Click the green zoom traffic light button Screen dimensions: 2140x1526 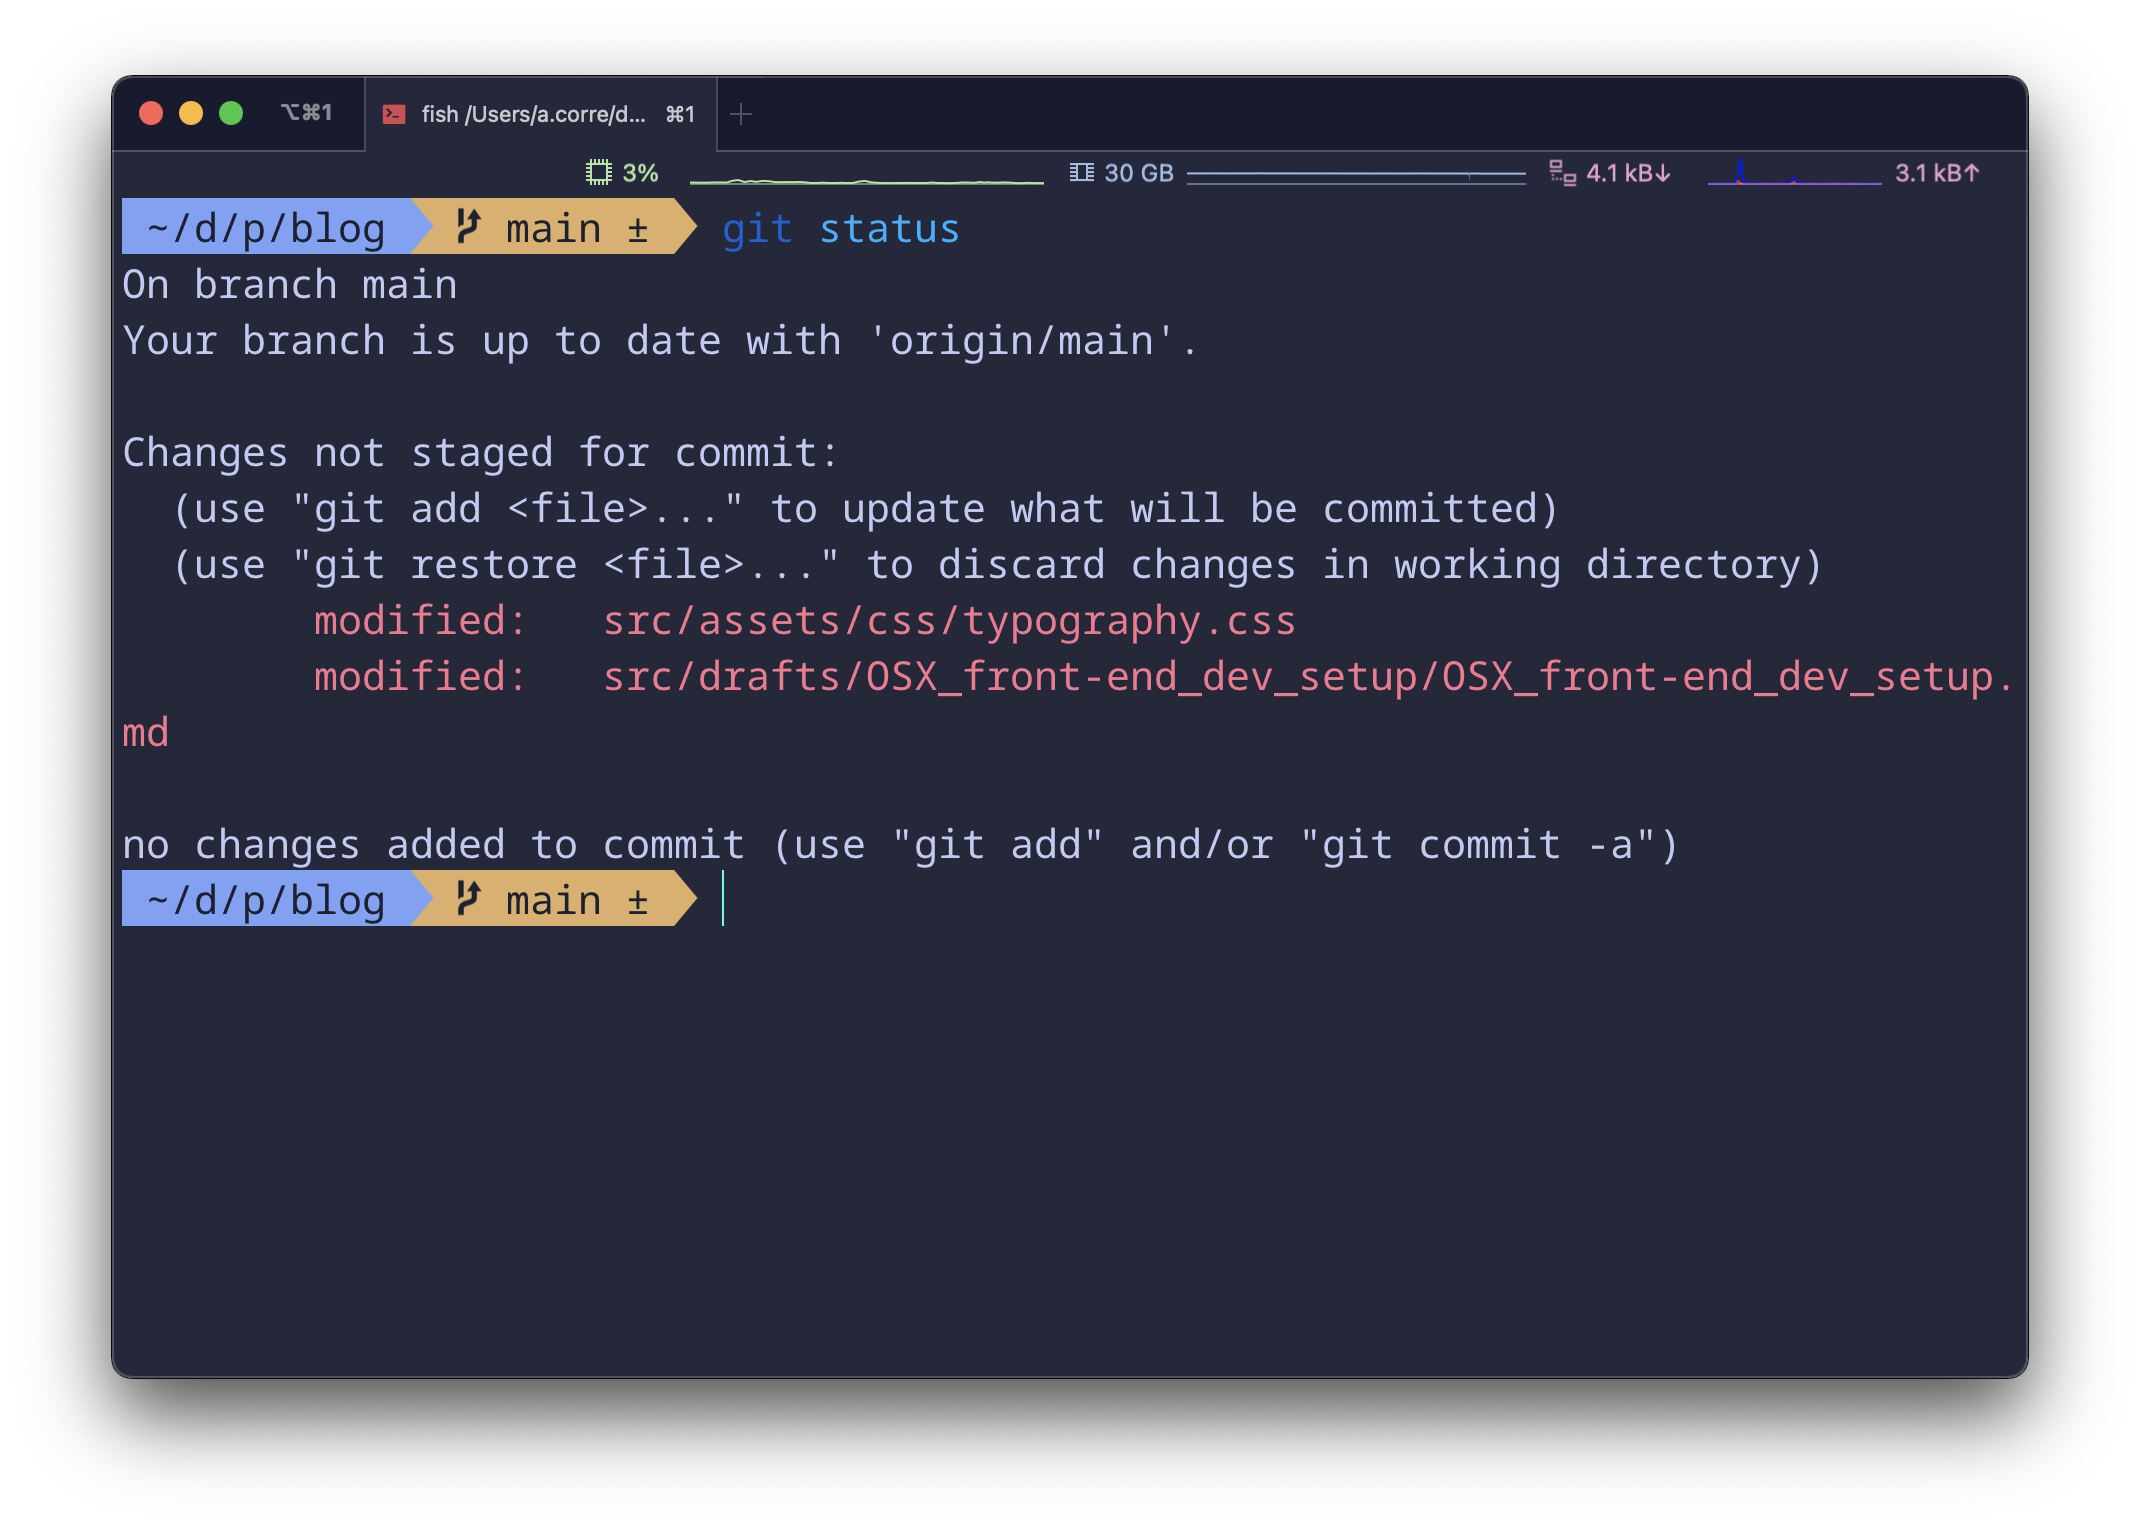click(231, 113)
